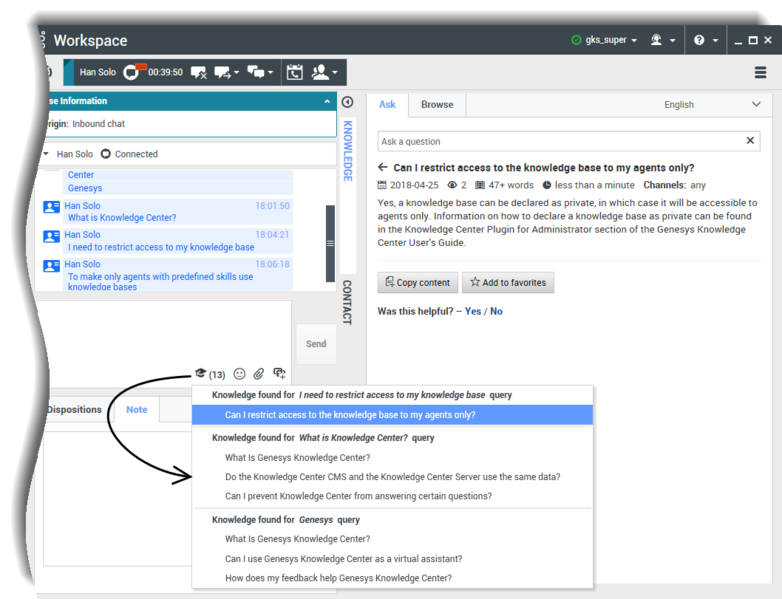
Task: Select 'How does my feedback help...' suggestion
Action: [392, 578]
